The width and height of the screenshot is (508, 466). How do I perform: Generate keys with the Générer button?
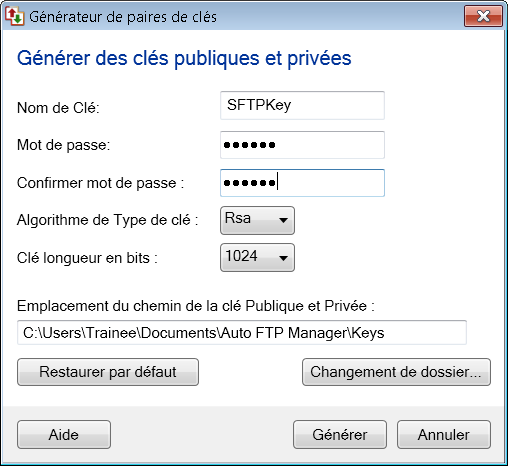tap(340, 435)
